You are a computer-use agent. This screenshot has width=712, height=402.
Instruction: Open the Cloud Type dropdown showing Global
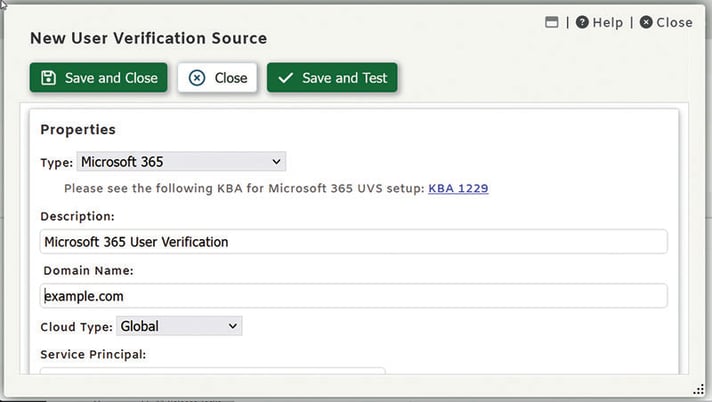pyautogui.click(x=179, y=326)
